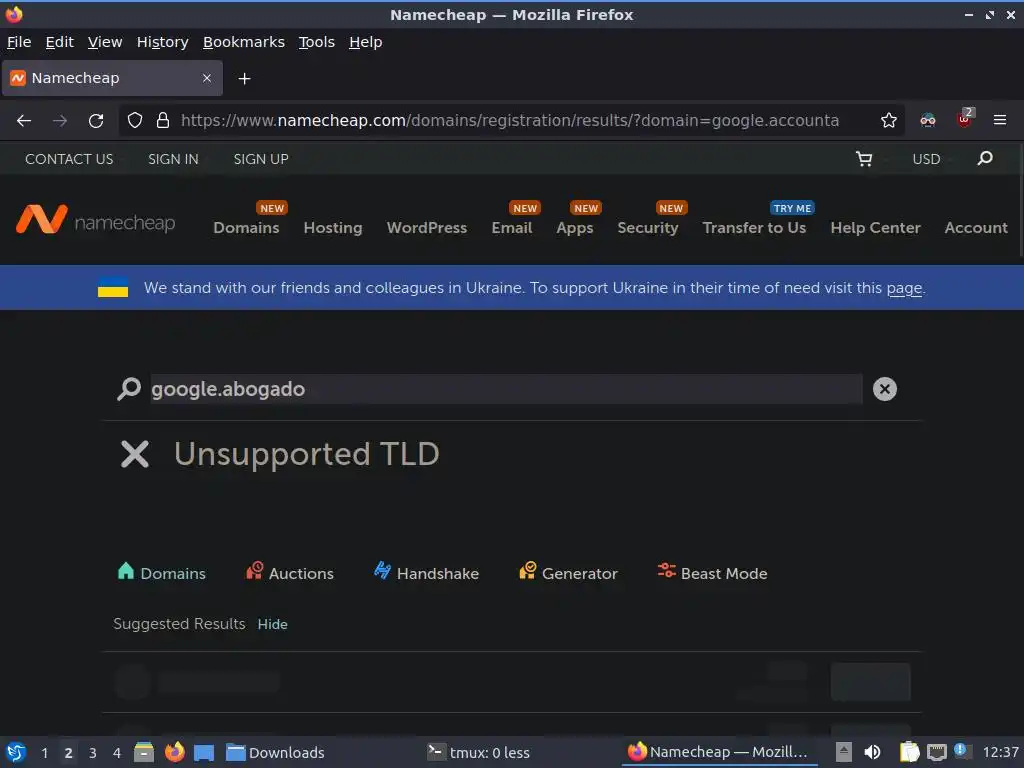Open the clipboard tray icon
Image resolution: width=1024 pixels, height=768 pixels.
(909, 752)
